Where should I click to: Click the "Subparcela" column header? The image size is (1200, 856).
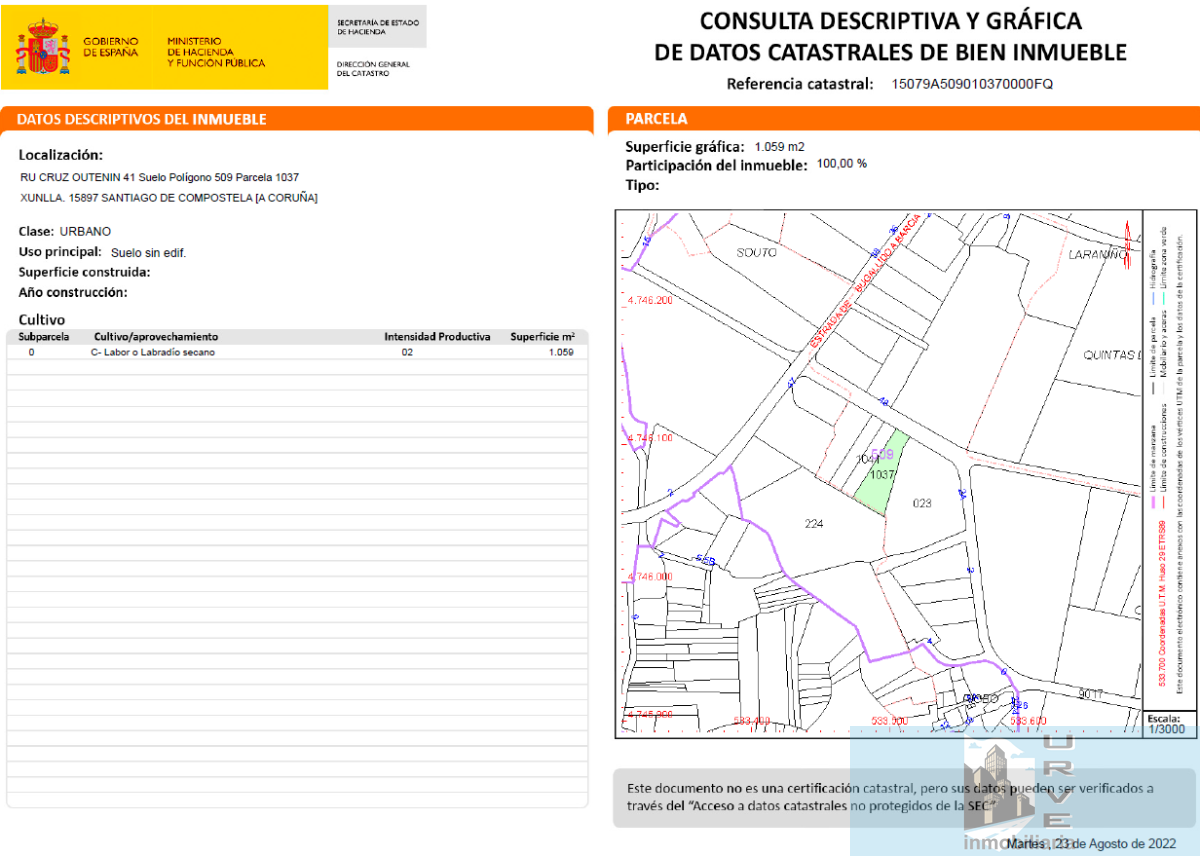pyautogui.click(x=44, y=337)
